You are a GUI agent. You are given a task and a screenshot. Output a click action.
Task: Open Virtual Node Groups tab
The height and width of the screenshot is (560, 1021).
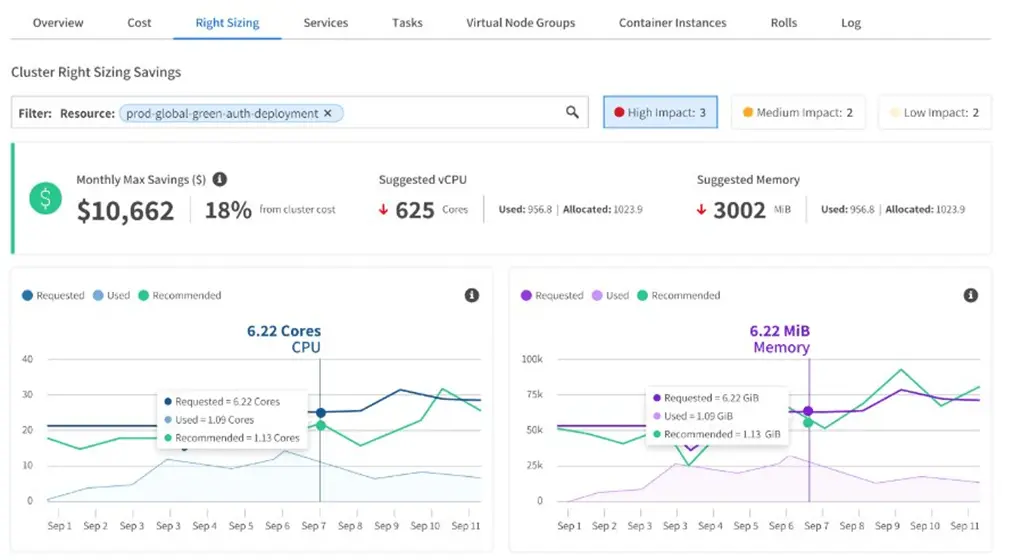(x=520, y=23)
